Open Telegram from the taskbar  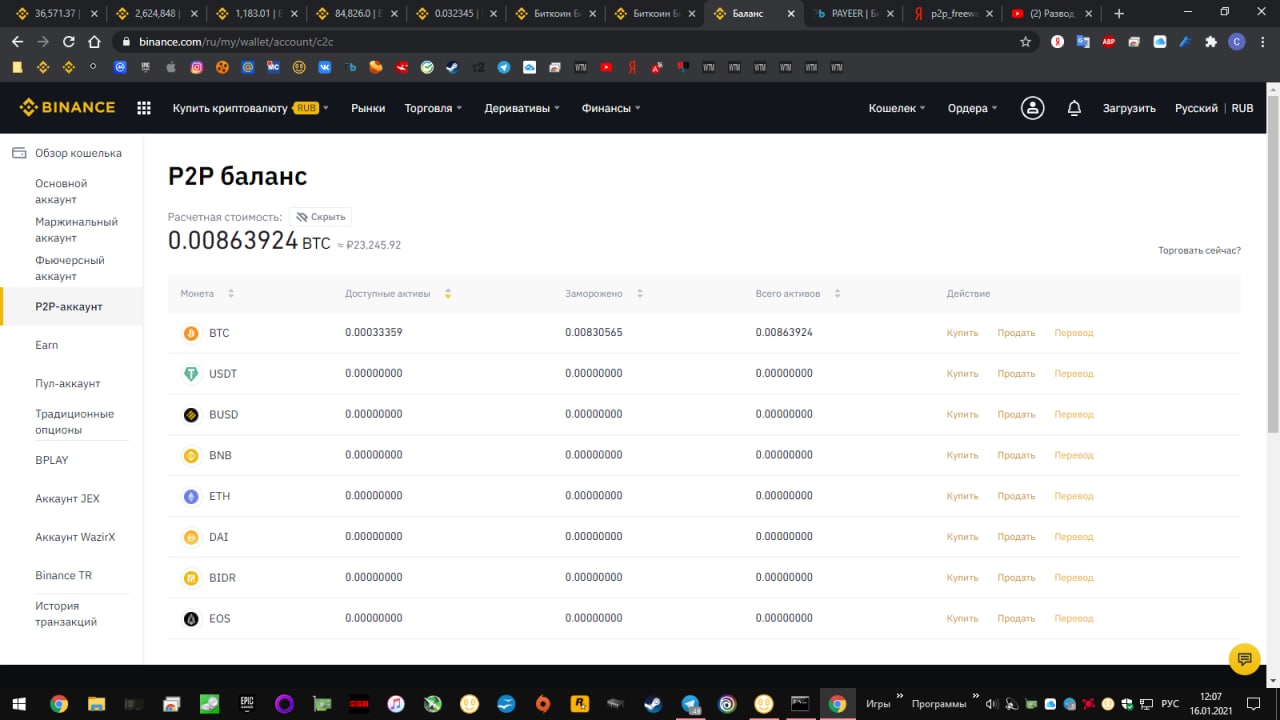pyautogui.click(x=690, y=703)
